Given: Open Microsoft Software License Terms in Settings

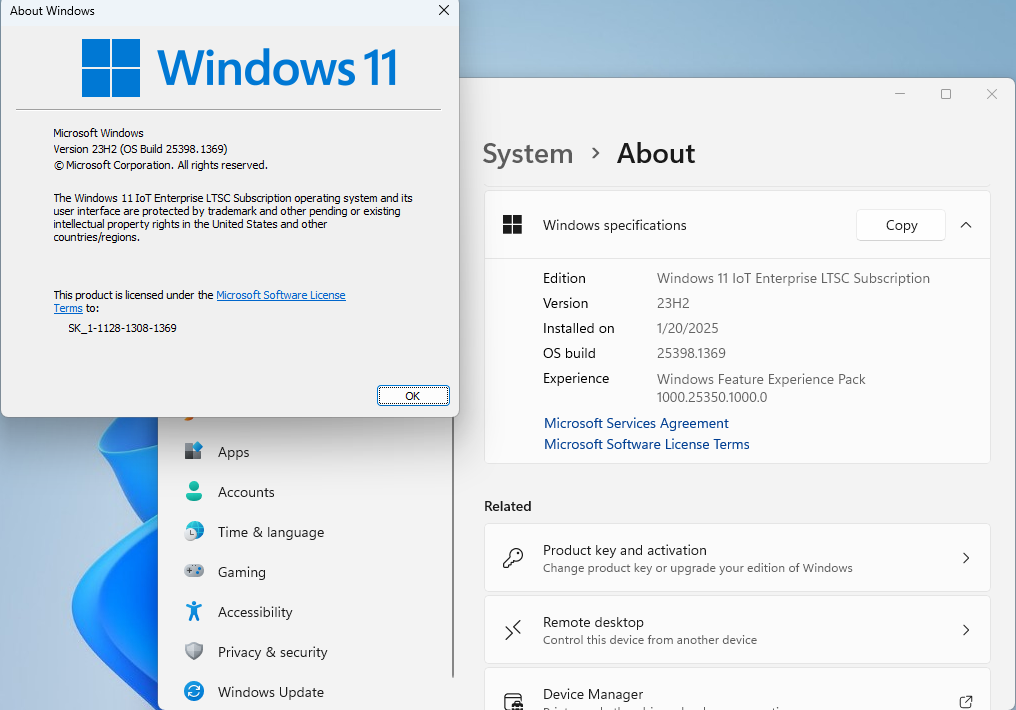Looking at the screenshot, I should (647, 444).
